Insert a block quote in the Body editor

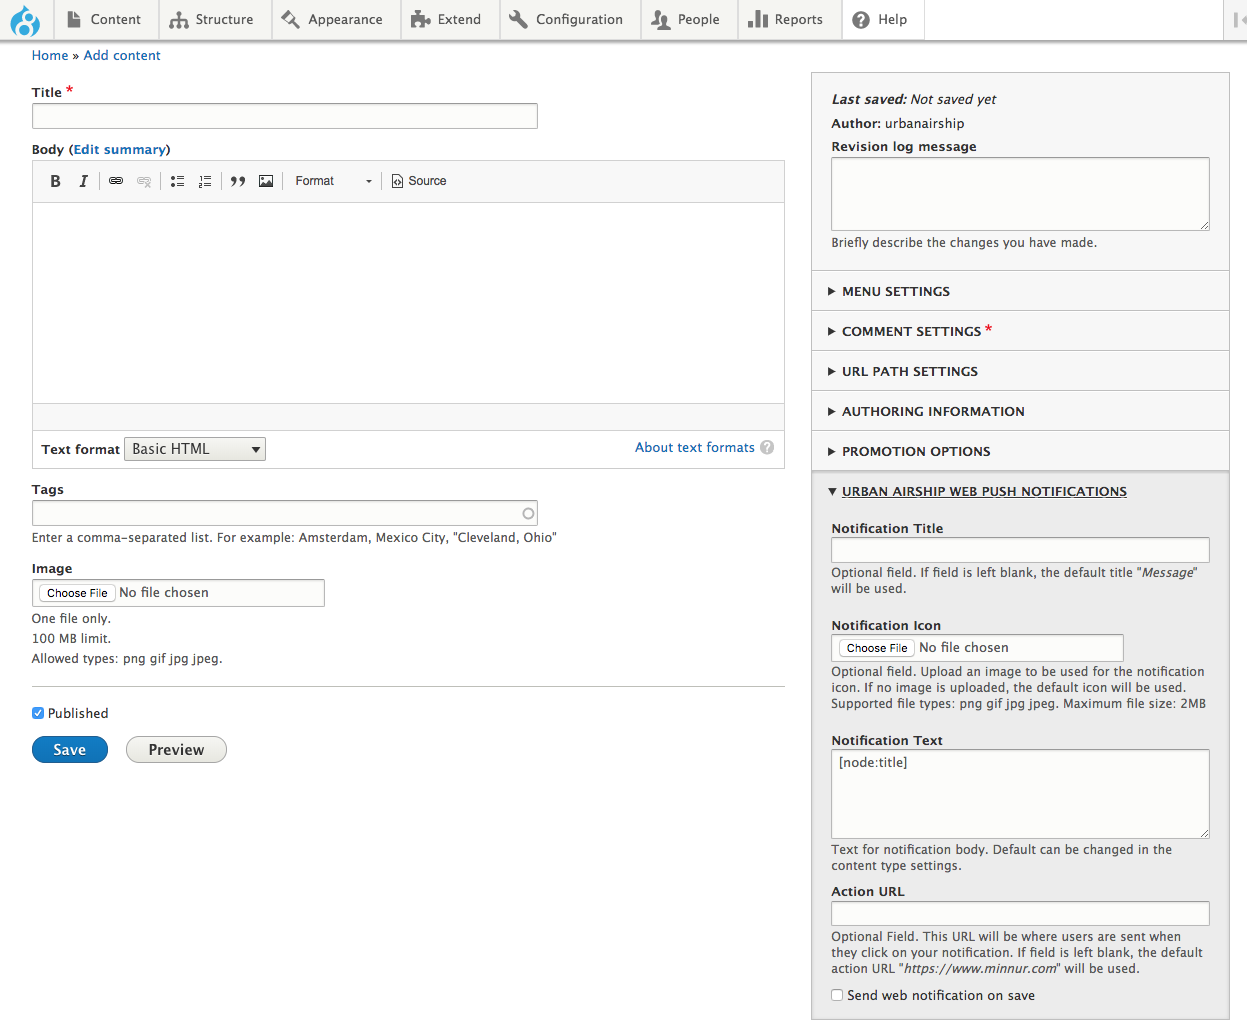237,181
